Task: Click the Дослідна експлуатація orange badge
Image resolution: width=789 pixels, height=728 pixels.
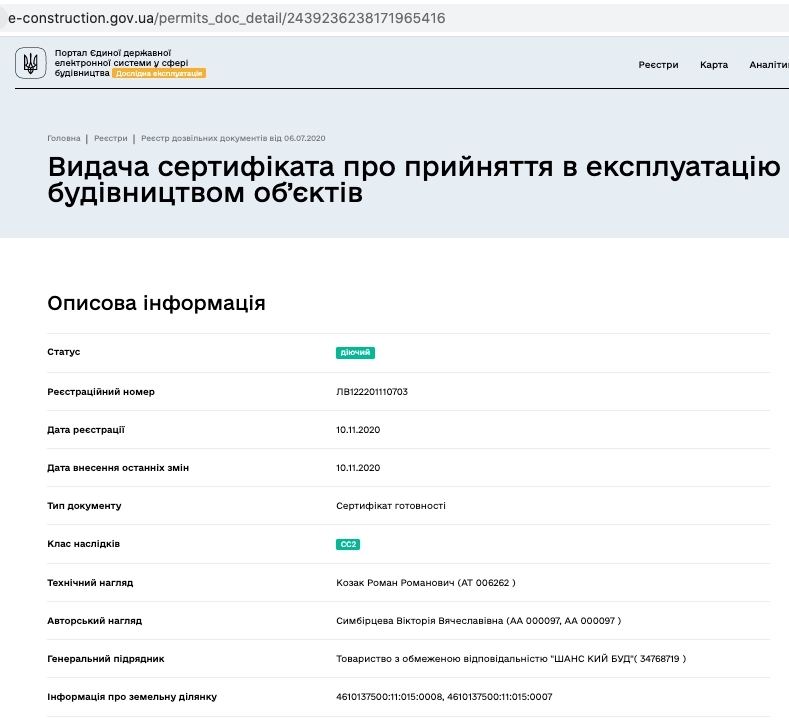Action: pos(159,73)
